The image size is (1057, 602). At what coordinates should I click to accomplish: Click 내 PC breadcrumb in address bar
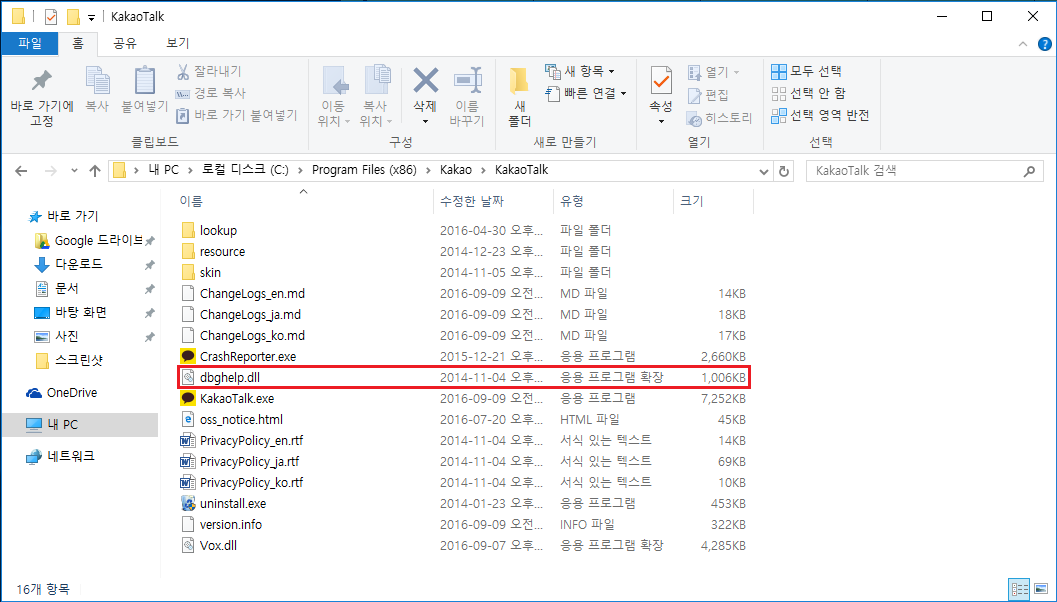pos(164,170)
